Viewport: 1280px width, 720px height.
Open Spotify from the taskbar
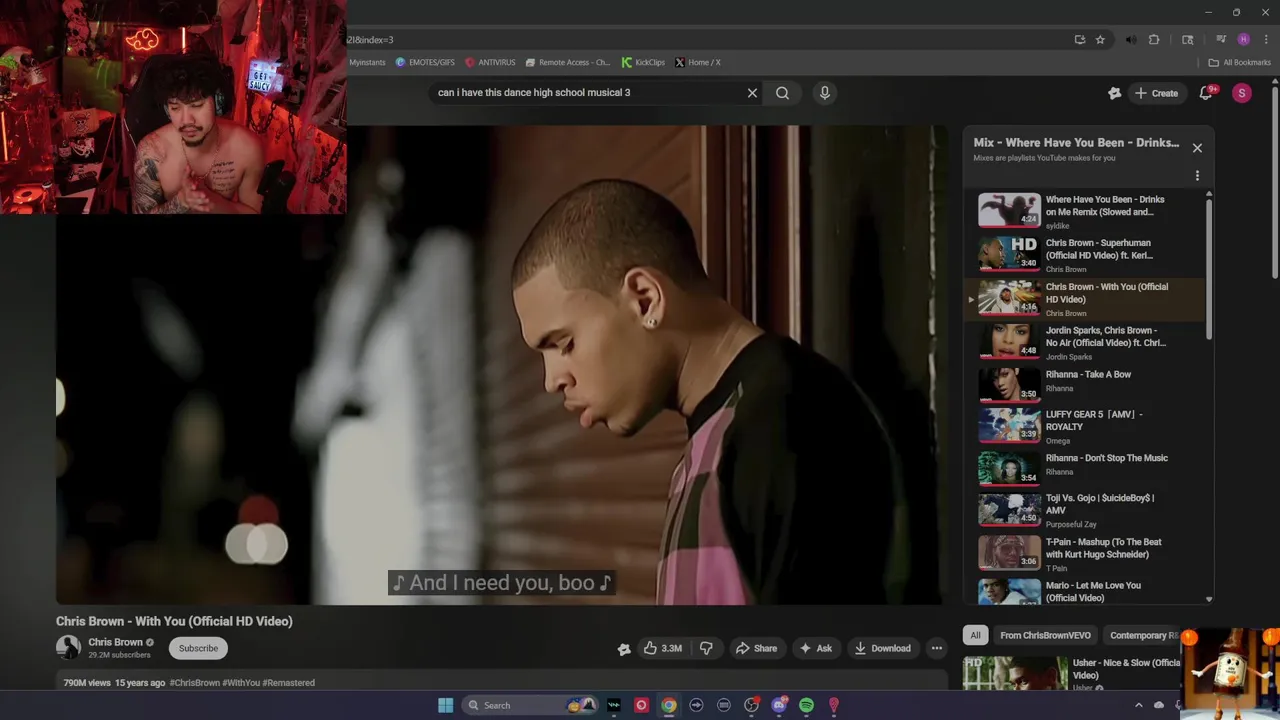click(x=806, y=705)
